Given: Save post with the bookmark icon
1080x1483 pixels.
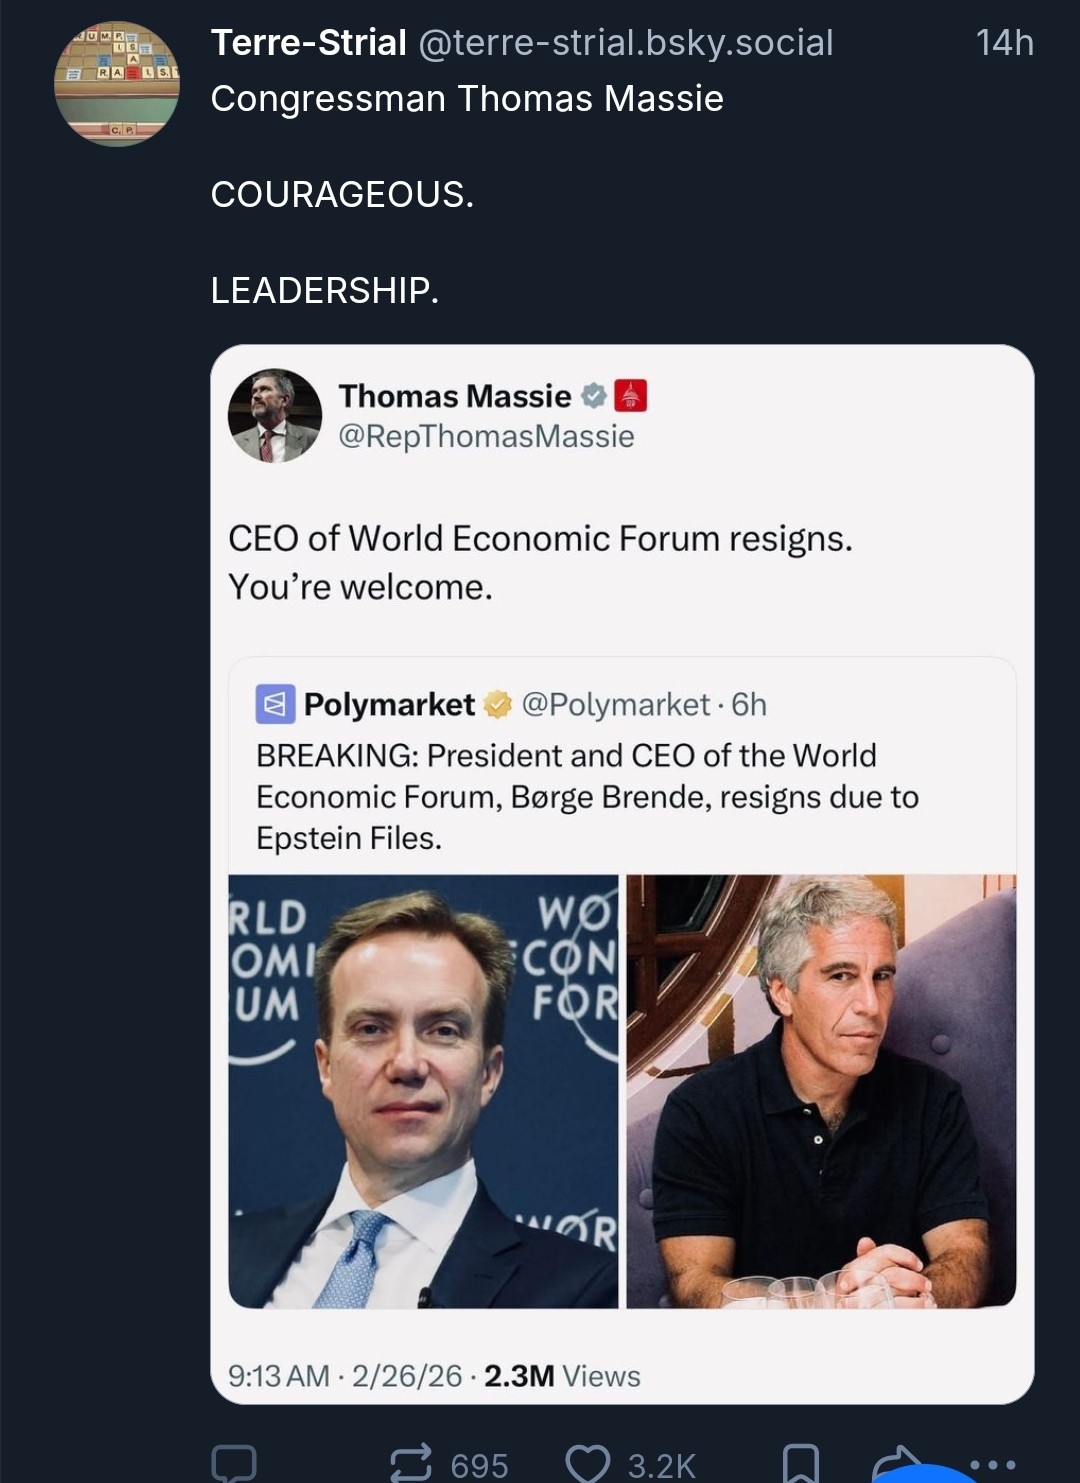Looking at the screenshot, I should 800,1463.
